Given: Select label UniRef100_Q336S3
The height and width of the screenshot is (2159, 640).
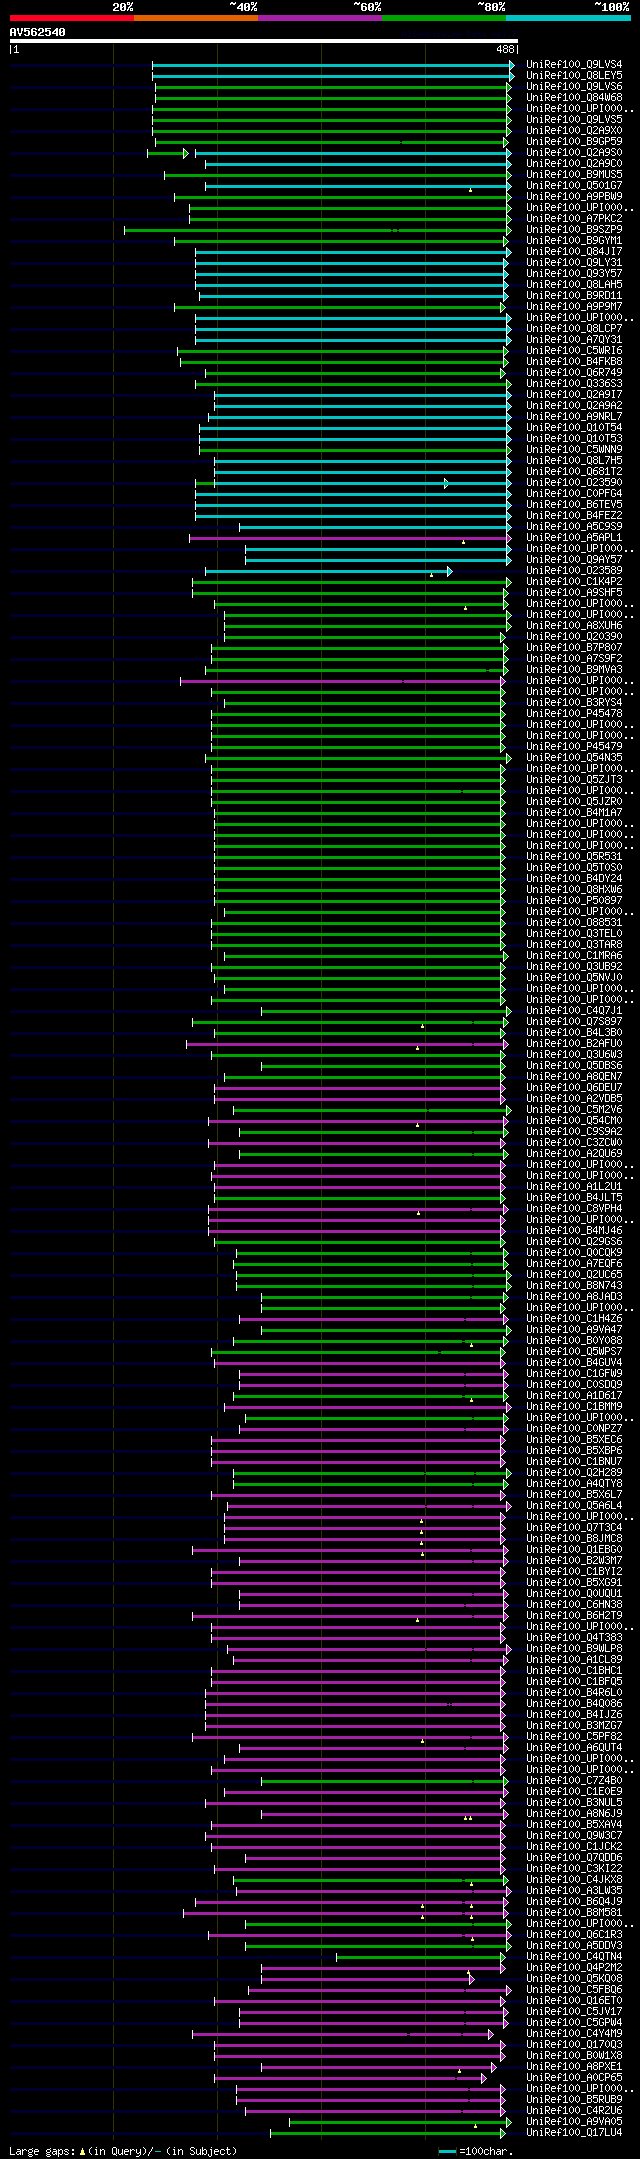Looking at the screenshot, I should tap(574, 384).
